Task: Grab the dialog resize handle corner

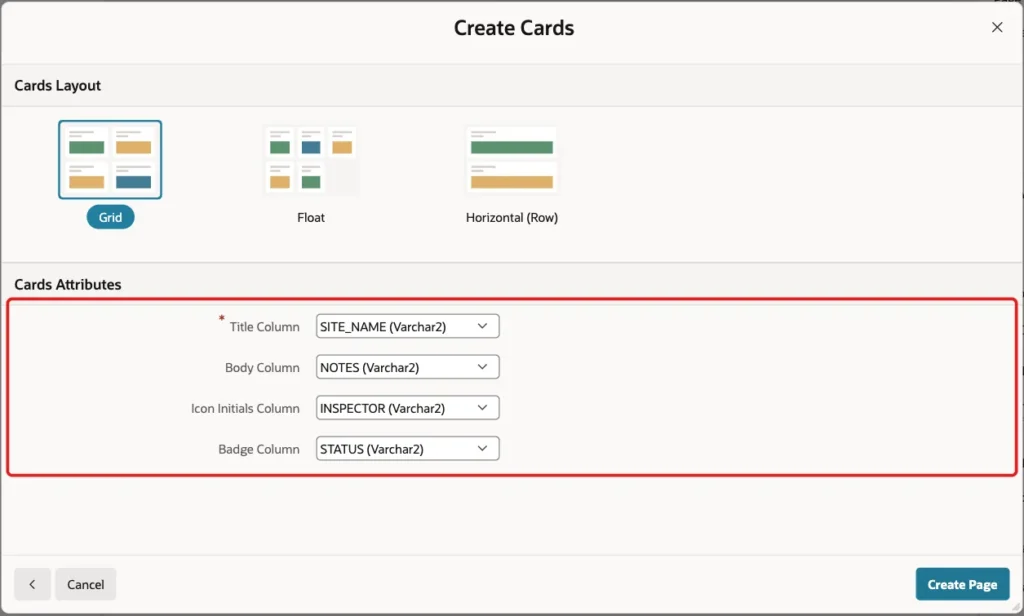Action: pos(1016,607)
